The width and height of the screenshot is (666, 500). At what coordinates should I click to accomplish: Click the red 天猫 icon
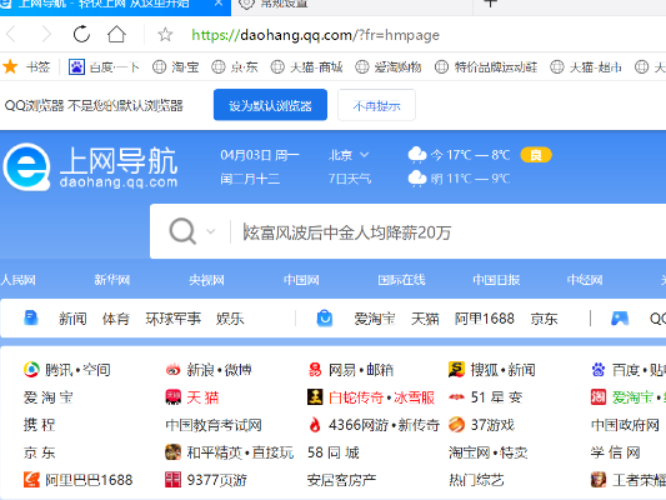tap(173, 397)
